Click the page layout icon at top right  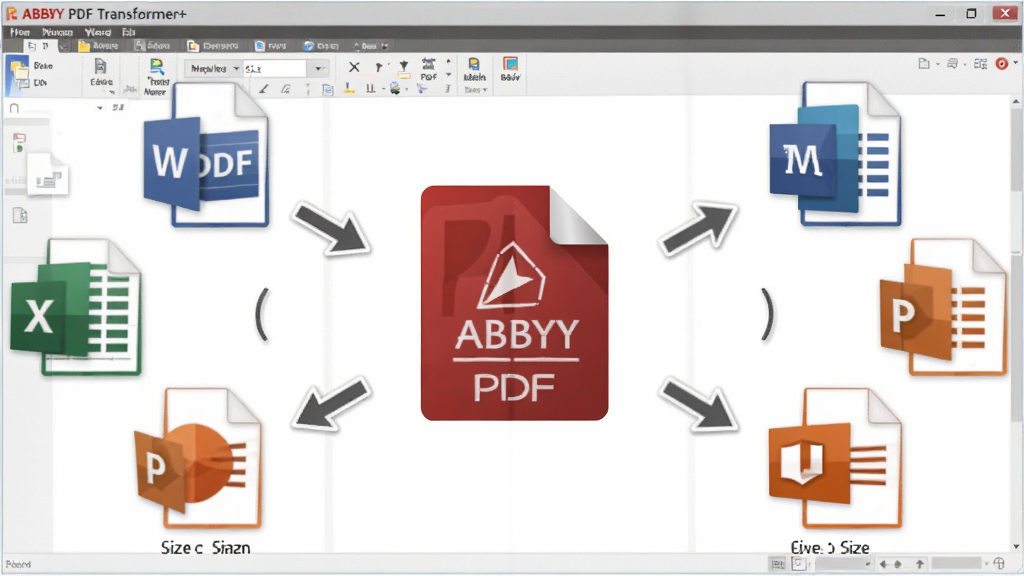[x=923, y=63]
